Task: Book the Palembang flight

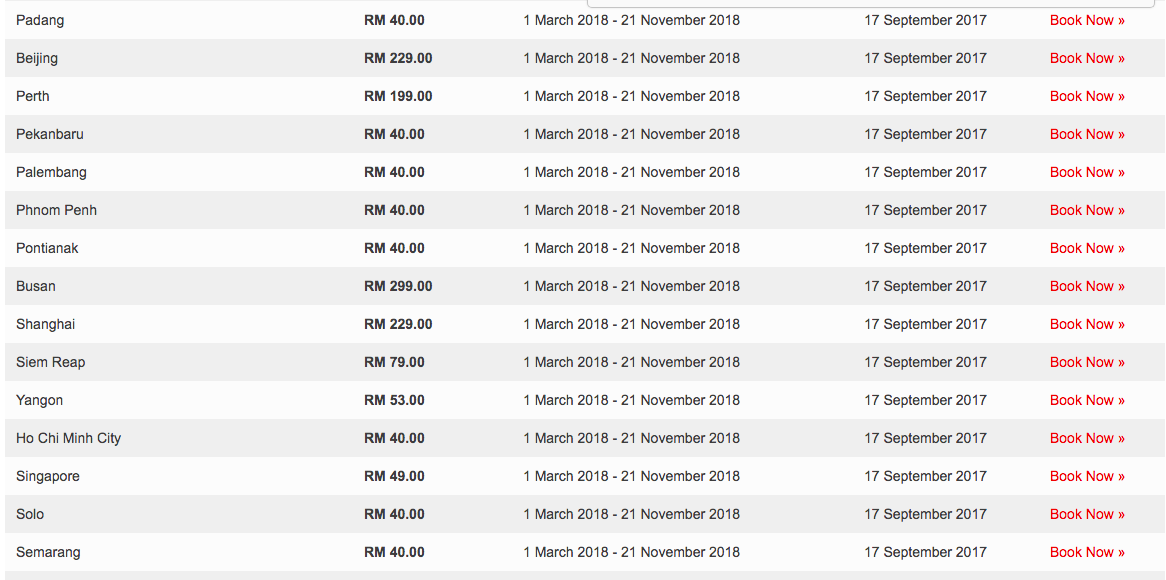Action: click(1086, 172)
